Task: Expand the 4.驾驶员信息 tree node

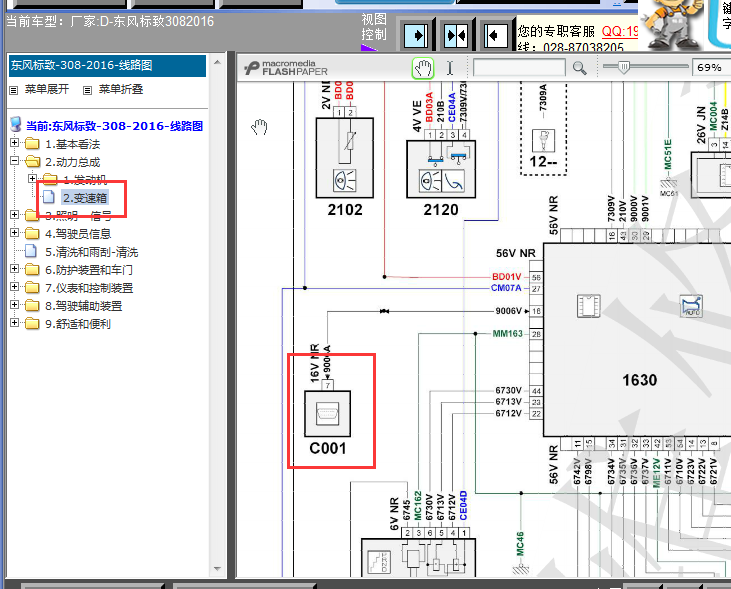Action: click(14, 232)
